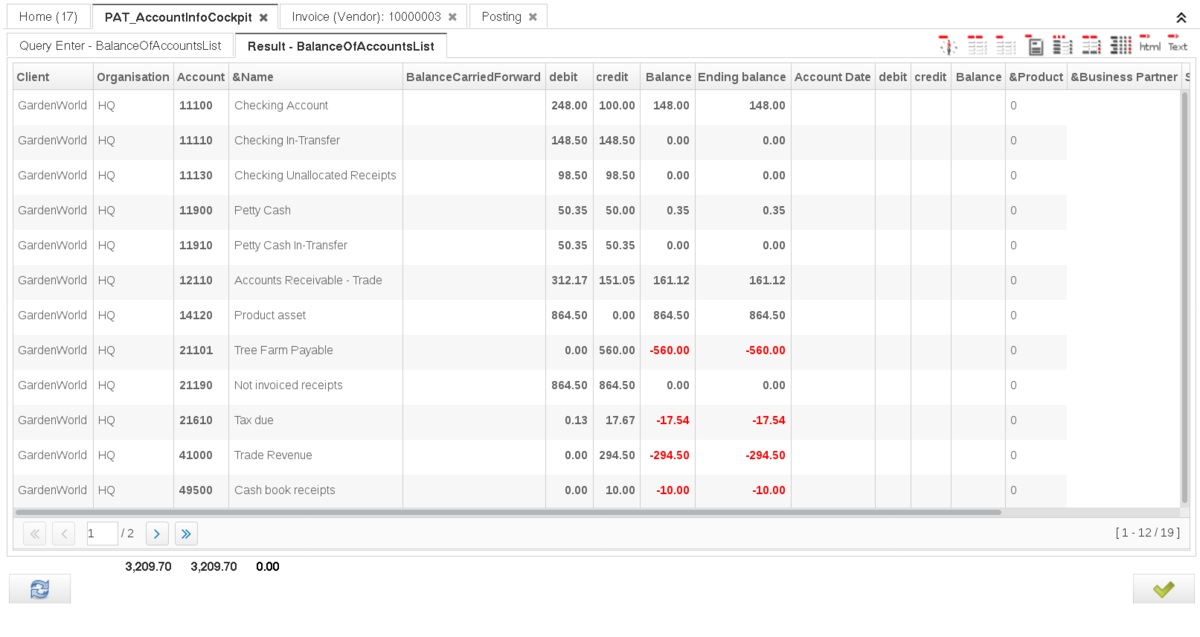The width and height of the screenshot is (1200, 637).
Task: Go to the next results page
Action: pyautogui.click(x=157, y=533)
